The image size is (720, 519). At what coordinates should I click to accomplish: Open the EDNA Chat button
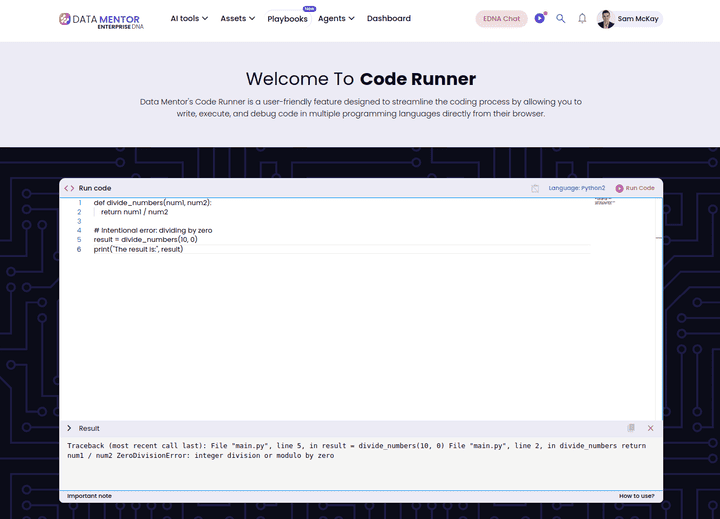coord(501,19)
